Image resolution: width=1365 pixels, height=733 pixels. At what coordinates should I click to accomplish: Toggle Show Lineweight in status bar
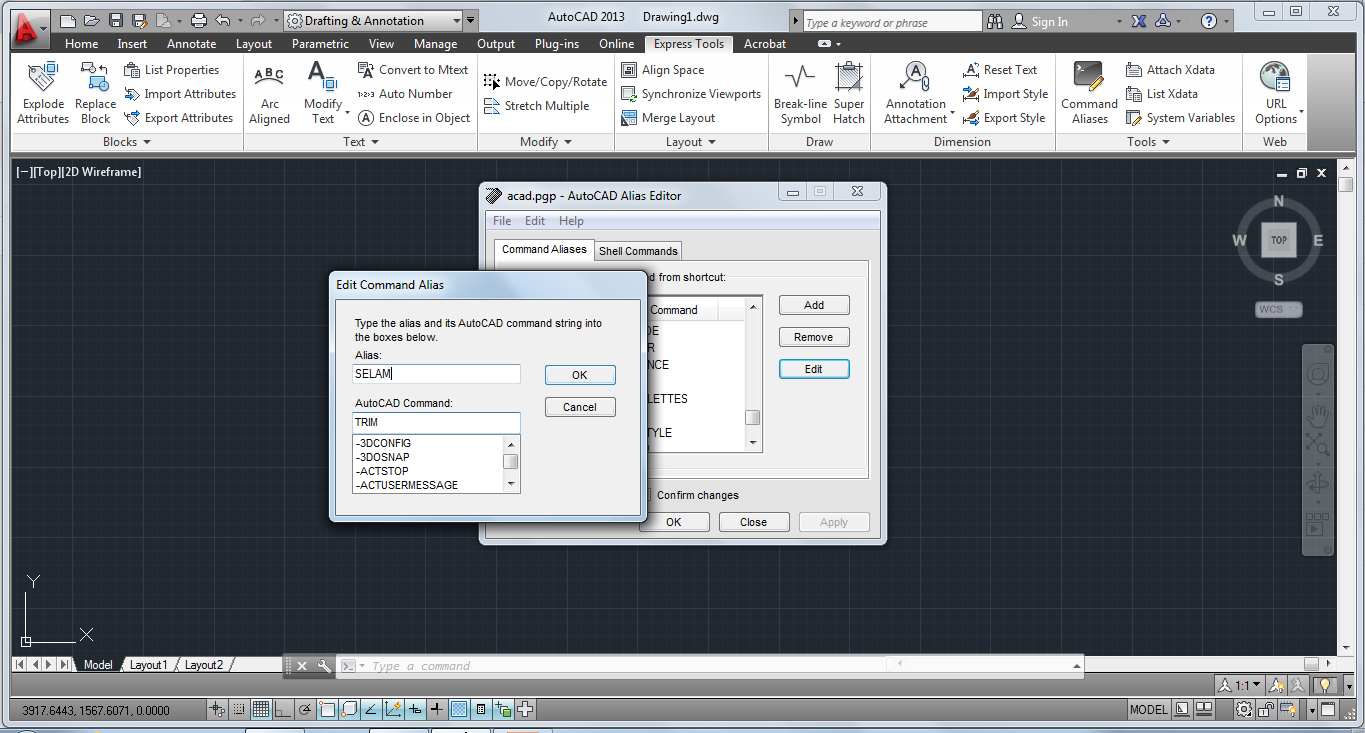pos(437,710)
